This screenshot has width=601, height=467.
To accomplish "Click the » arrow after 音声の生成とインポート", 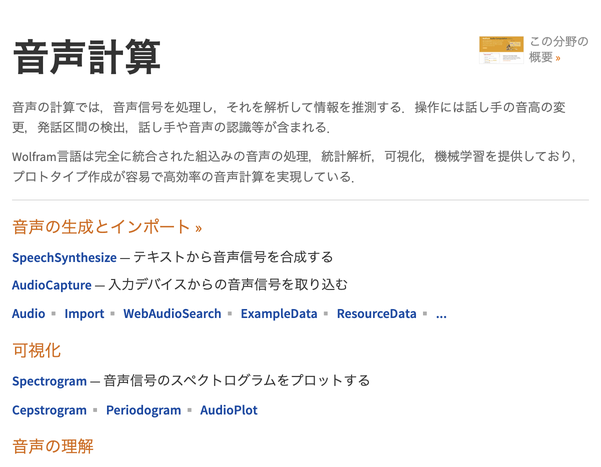I will click(x=198, y=228).
